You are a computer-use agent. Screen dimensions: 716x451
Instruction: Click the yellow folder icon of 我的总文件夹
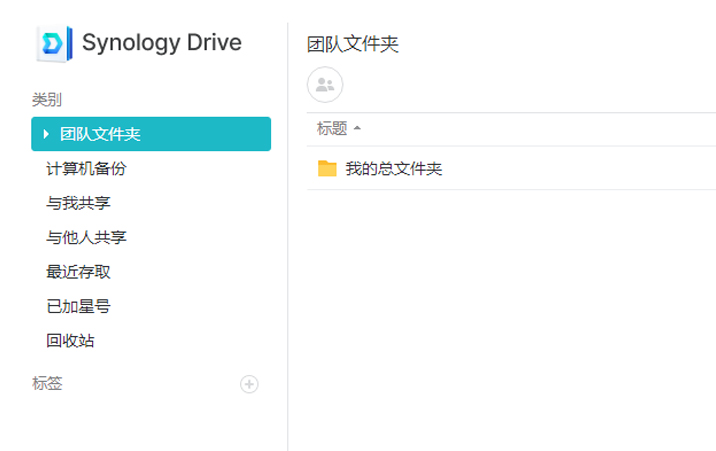pos(327,168)
